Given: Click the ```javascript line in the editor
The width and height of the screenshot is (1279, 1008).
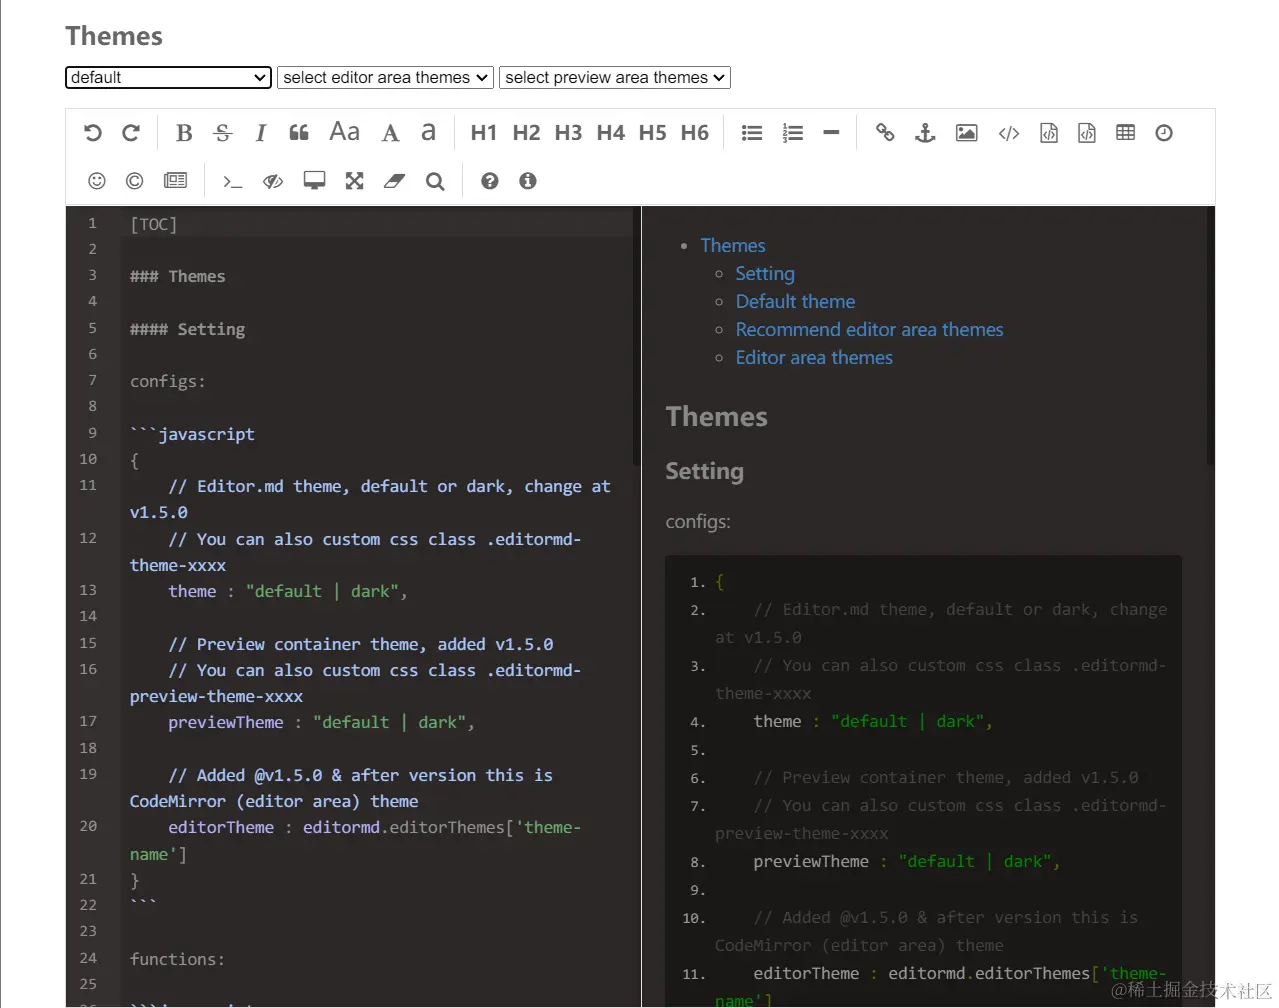Looking at the screenshot, I should pyautogui.click(x=192, y=434).
